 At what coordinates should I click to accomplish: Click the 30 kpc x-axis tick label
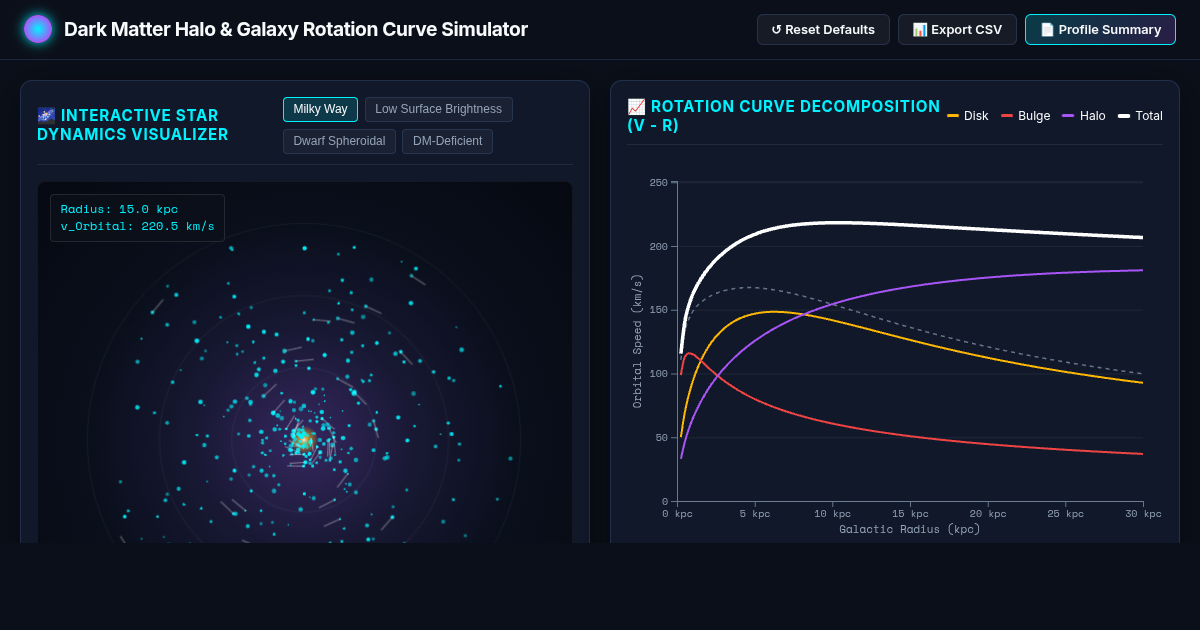(x=1143, y=514)
